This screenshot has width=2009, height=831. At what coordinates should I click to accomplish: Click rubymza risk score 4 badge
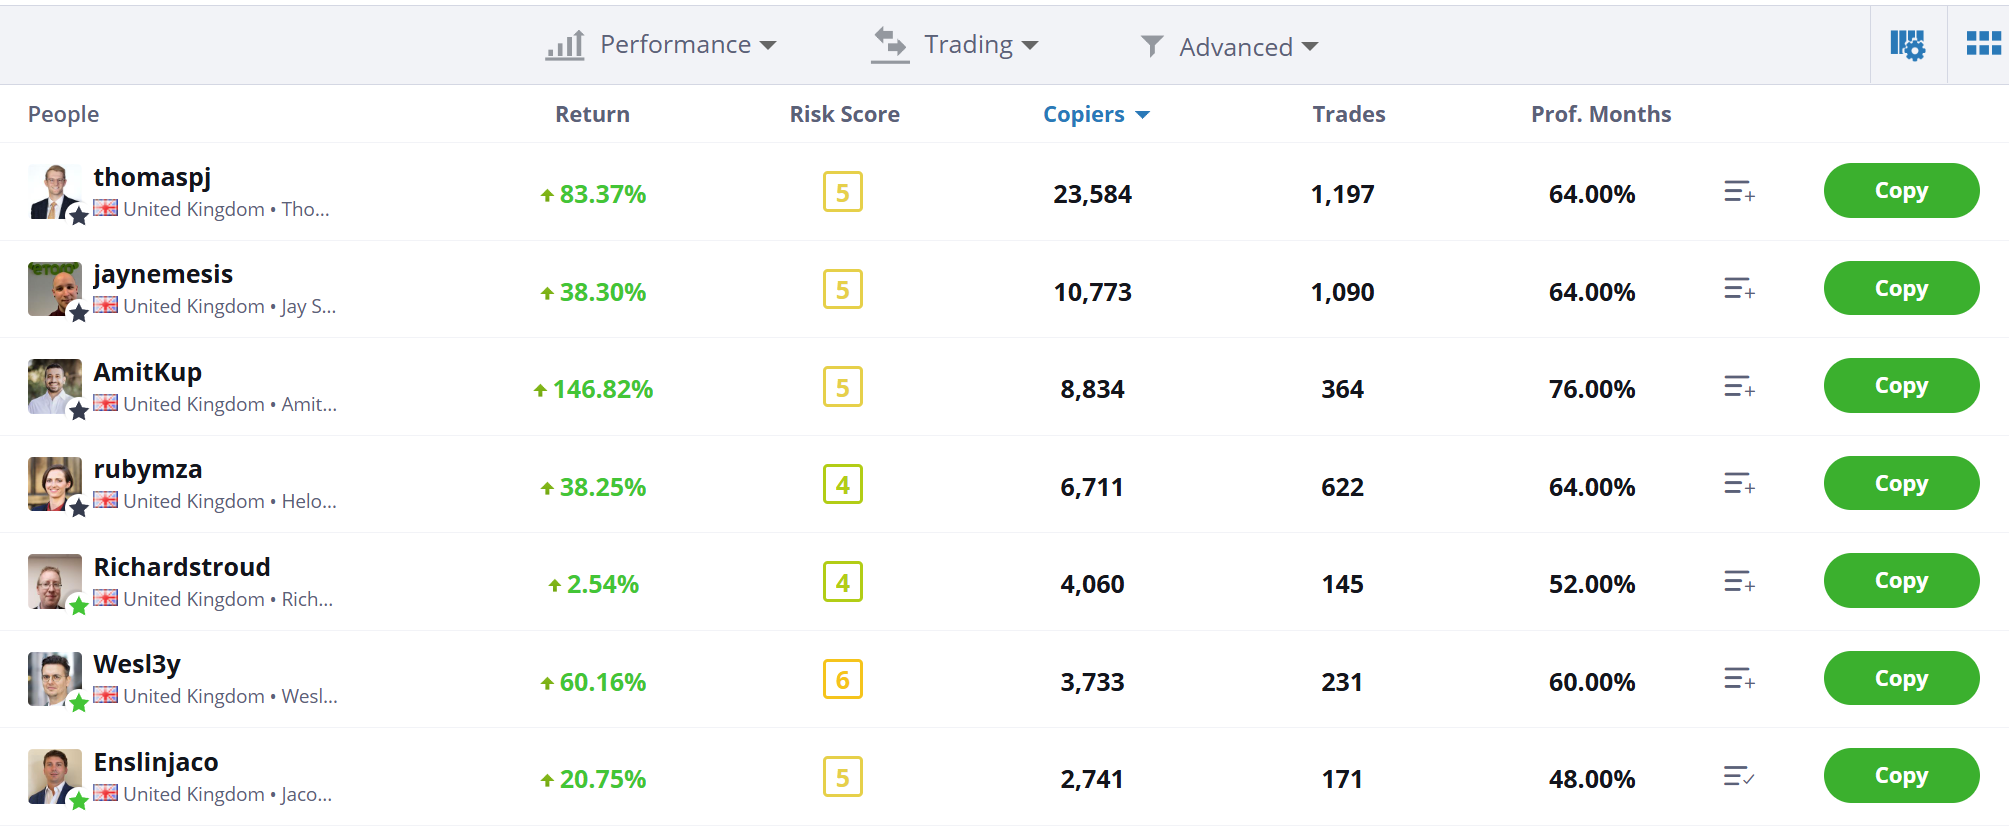pyautogui.click(x=842, y=485)
